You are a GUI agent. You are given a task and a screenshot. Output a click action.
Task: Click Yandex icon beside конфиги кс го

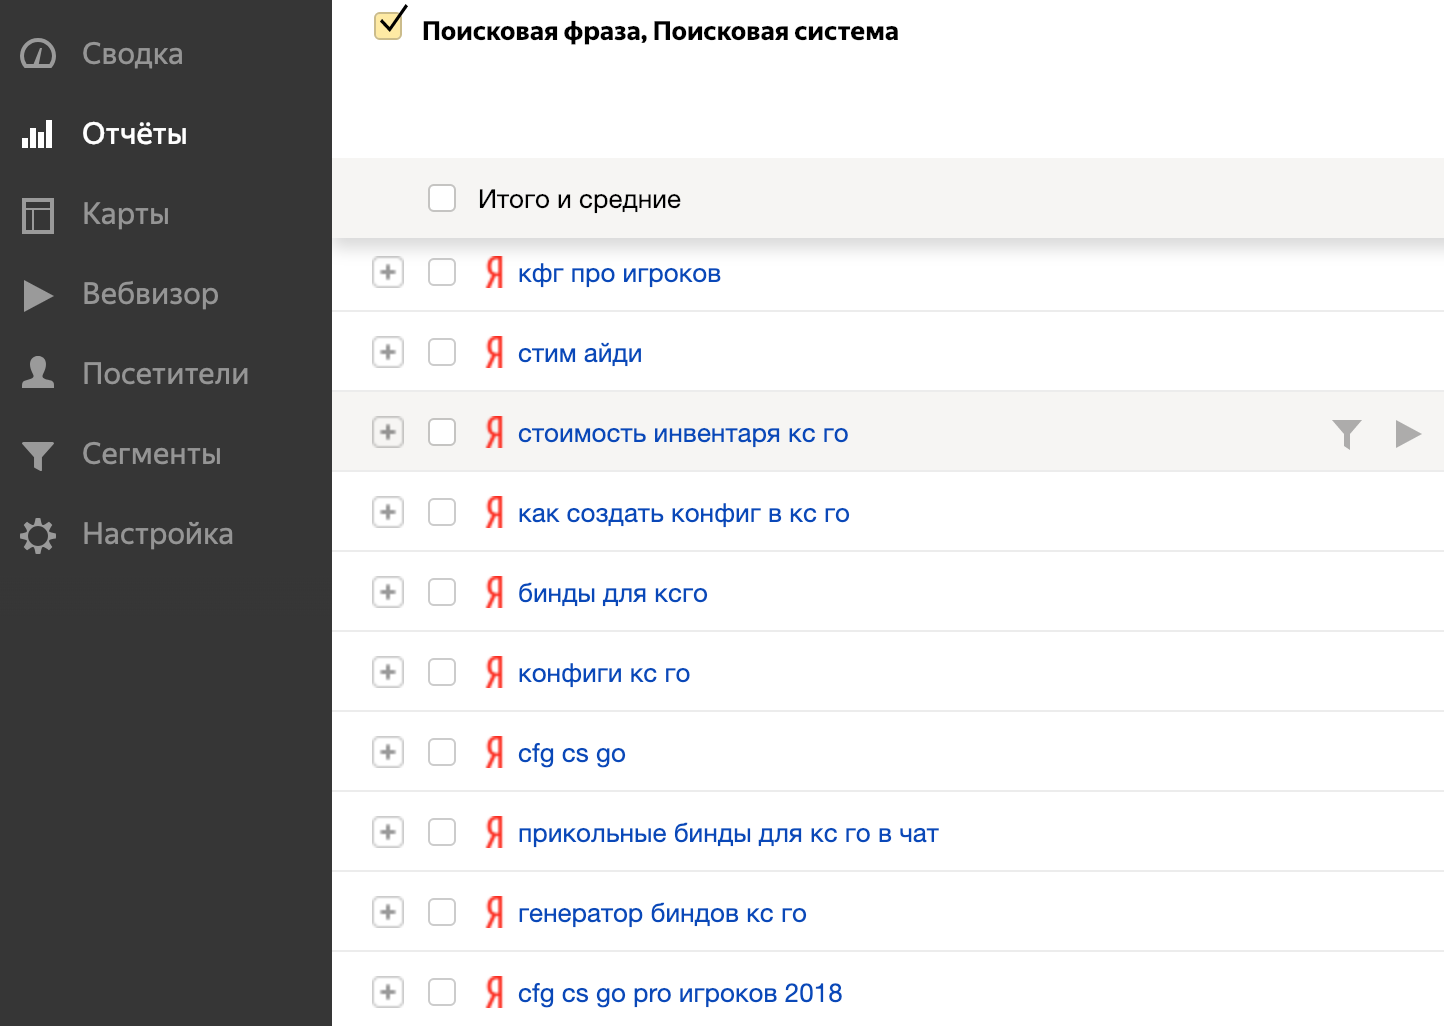494,672
